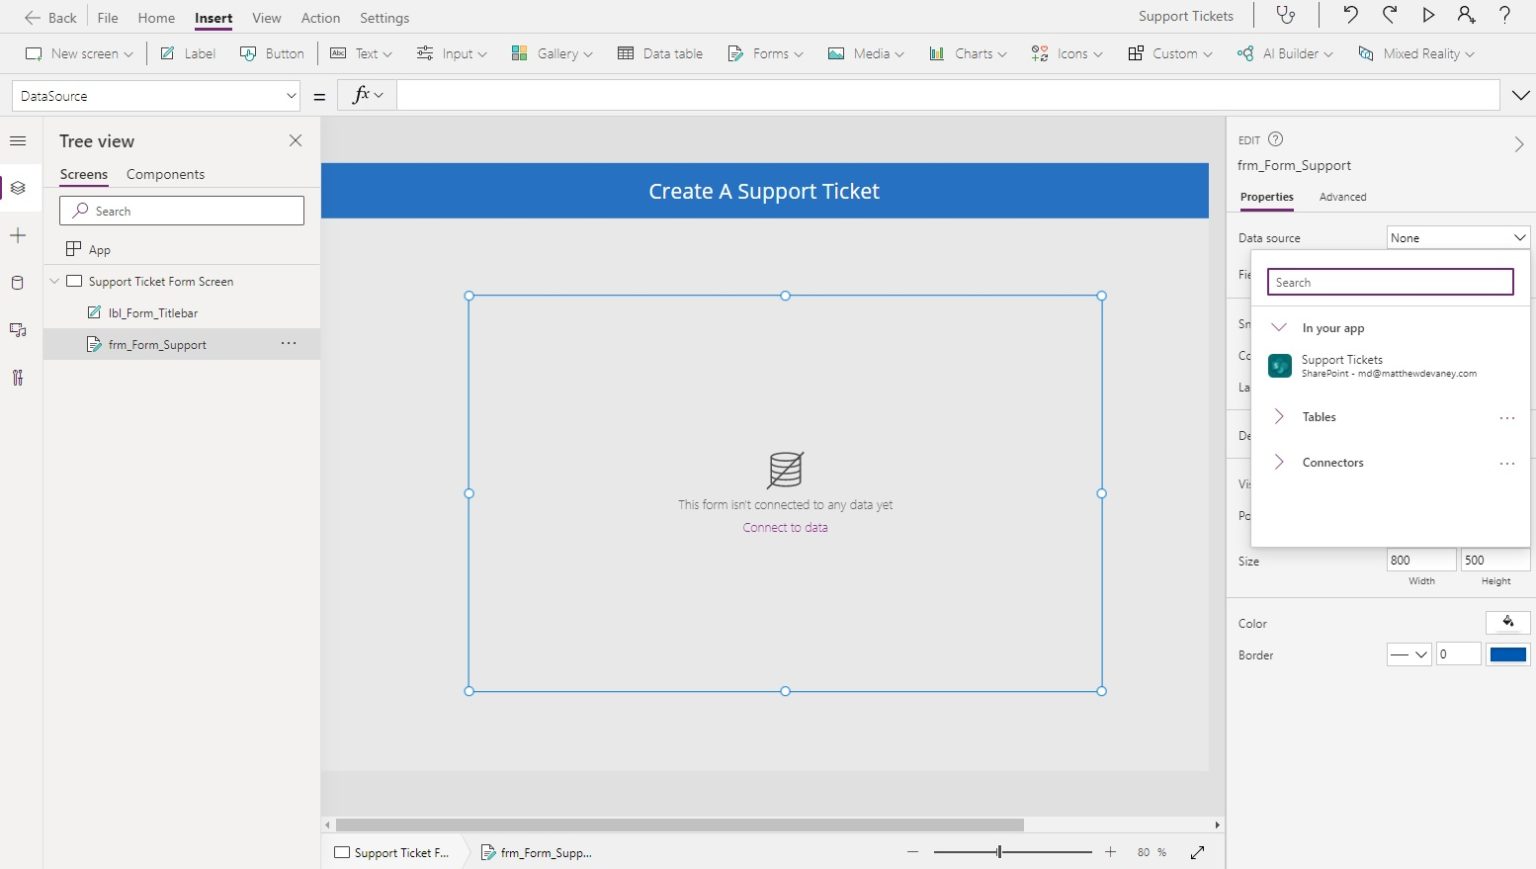Expand the Connectors section
The width and height of the screenshot is (1536, 869).
pyautogui.click(x=1332, y=462)
